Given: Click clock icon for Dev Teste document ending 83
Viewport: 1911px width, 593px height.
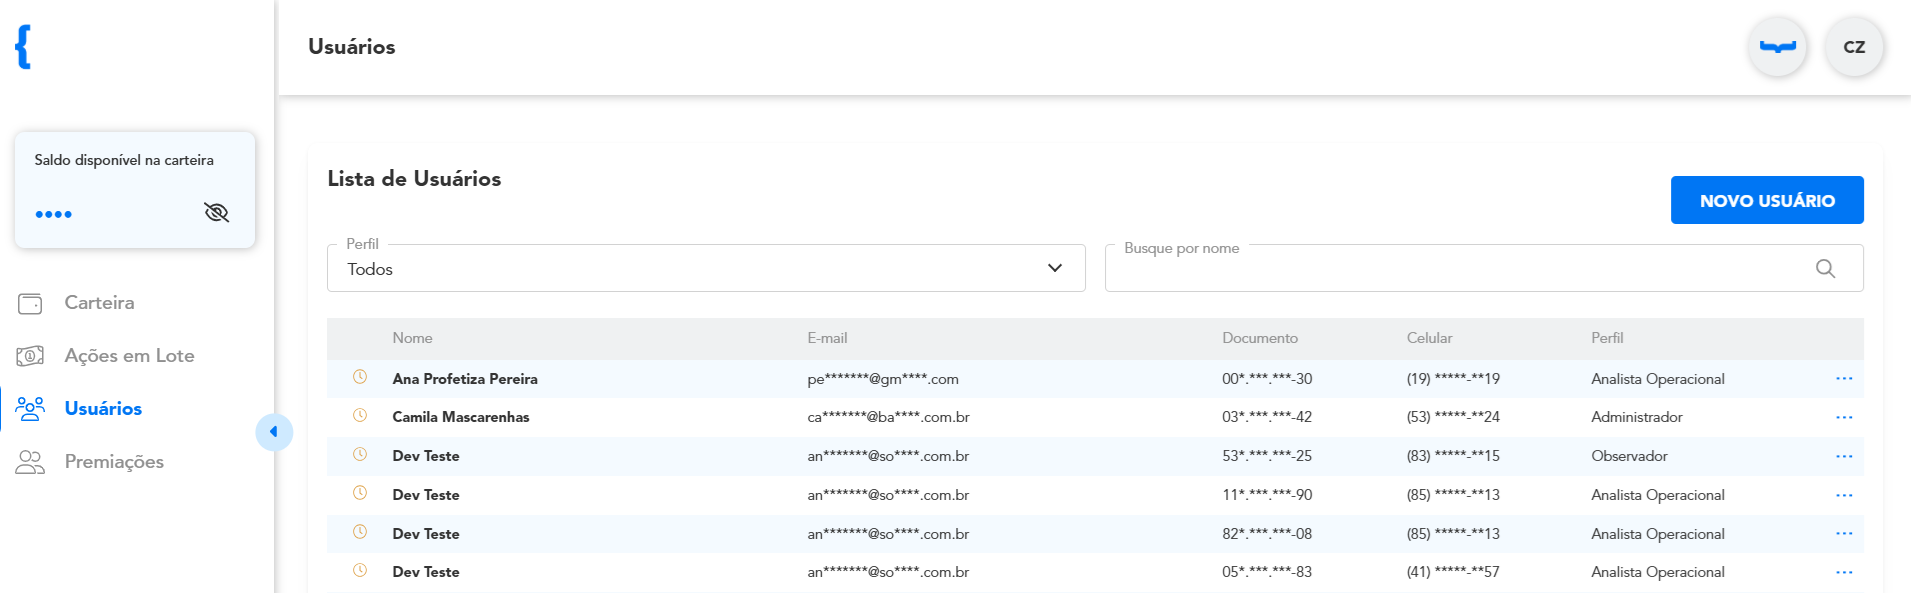Looking at the screenshot, I should 360,570.
